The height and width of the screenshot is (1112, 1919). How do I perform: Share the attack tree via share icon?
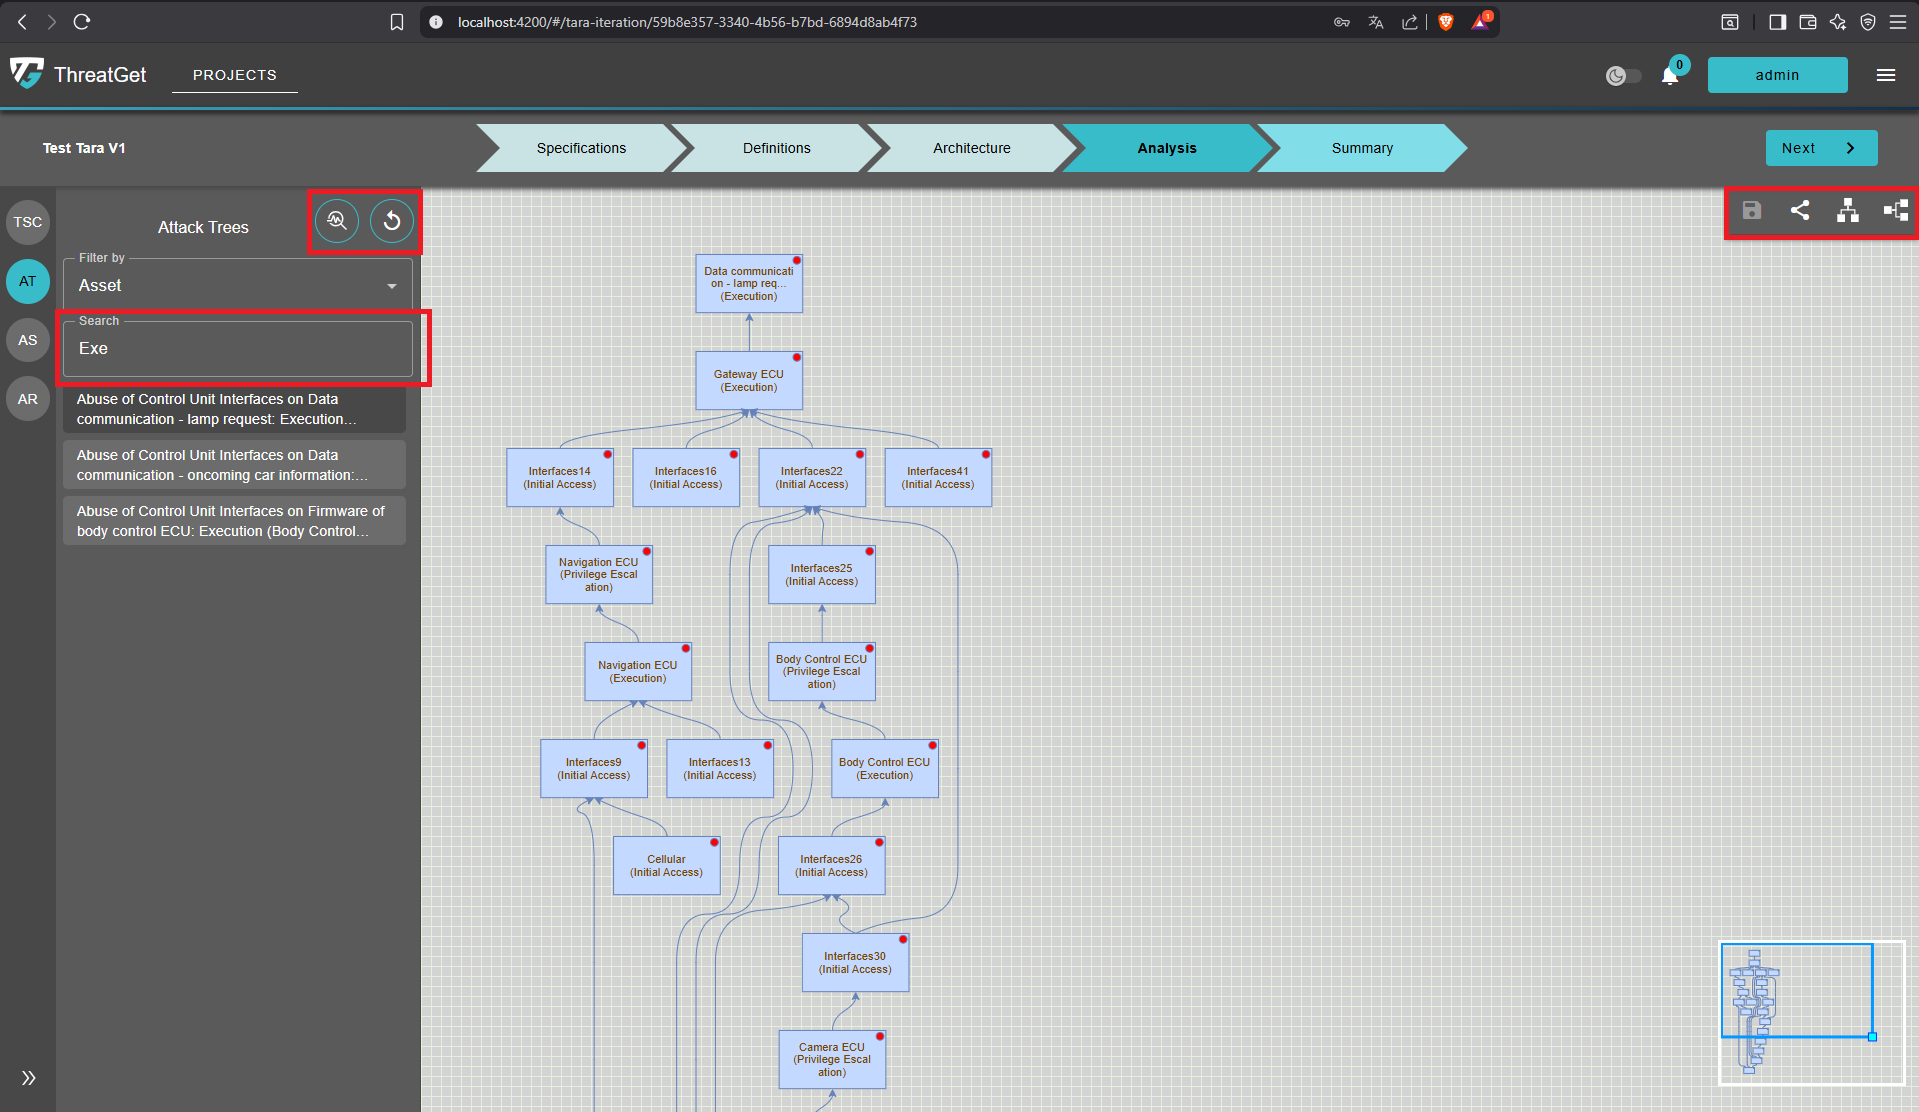tap(1799, 211)
